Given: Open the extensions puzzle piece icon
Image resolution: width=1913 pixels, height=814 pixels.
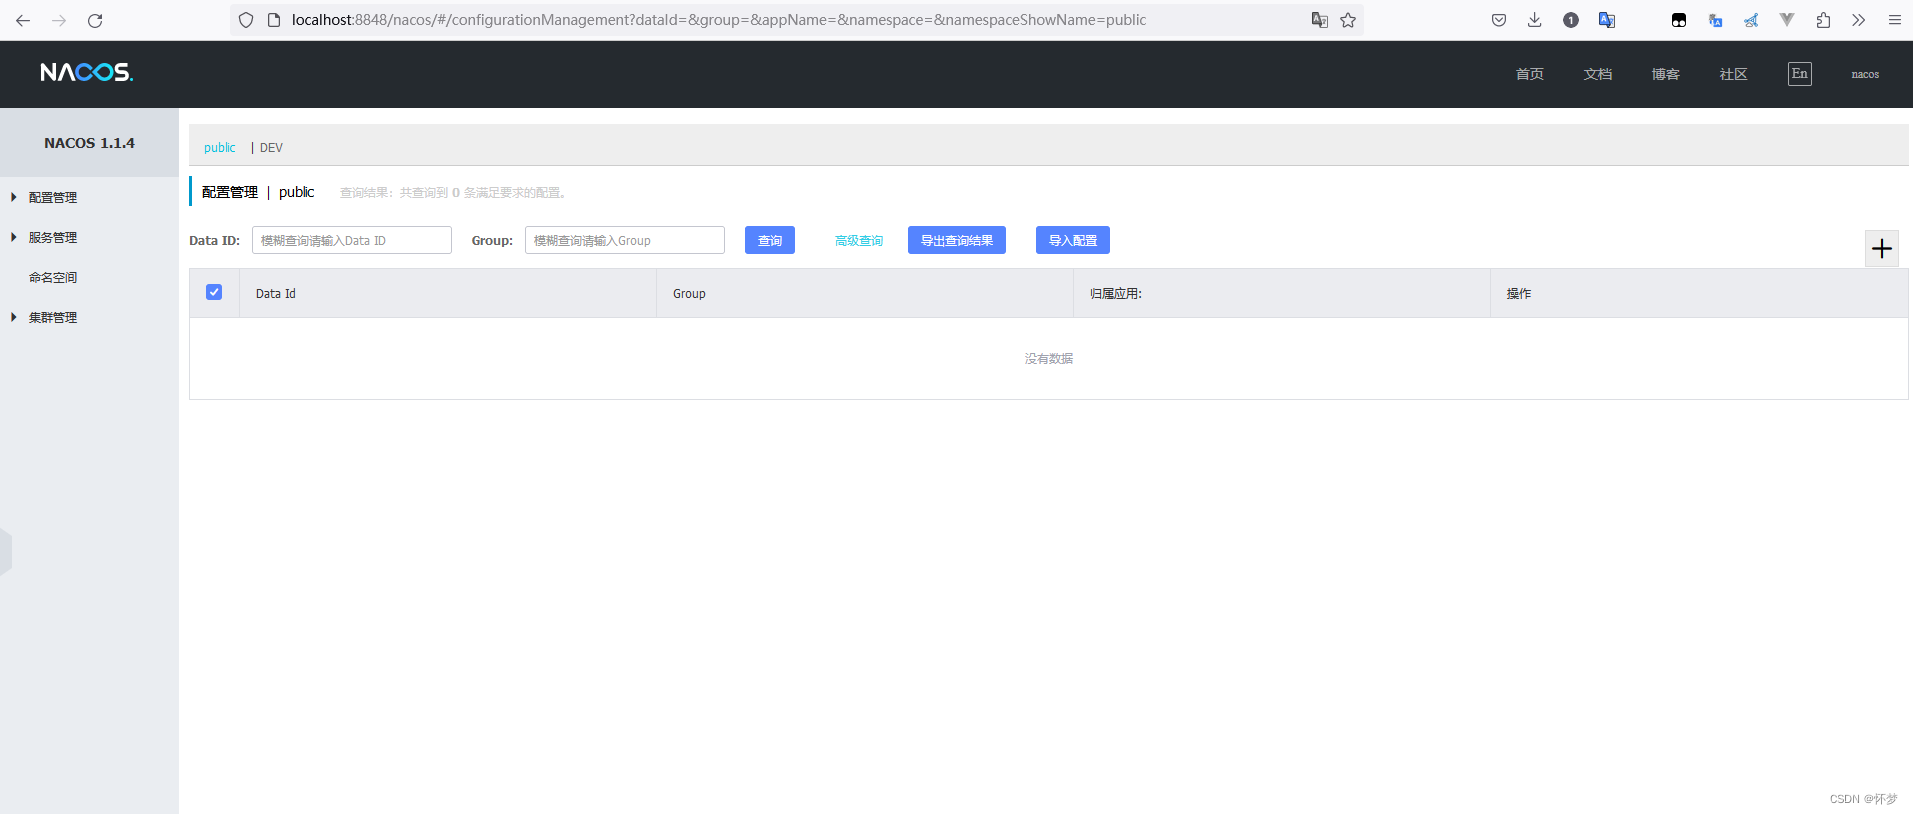Looking at the screenshot, I should (x=1823, y=20).
